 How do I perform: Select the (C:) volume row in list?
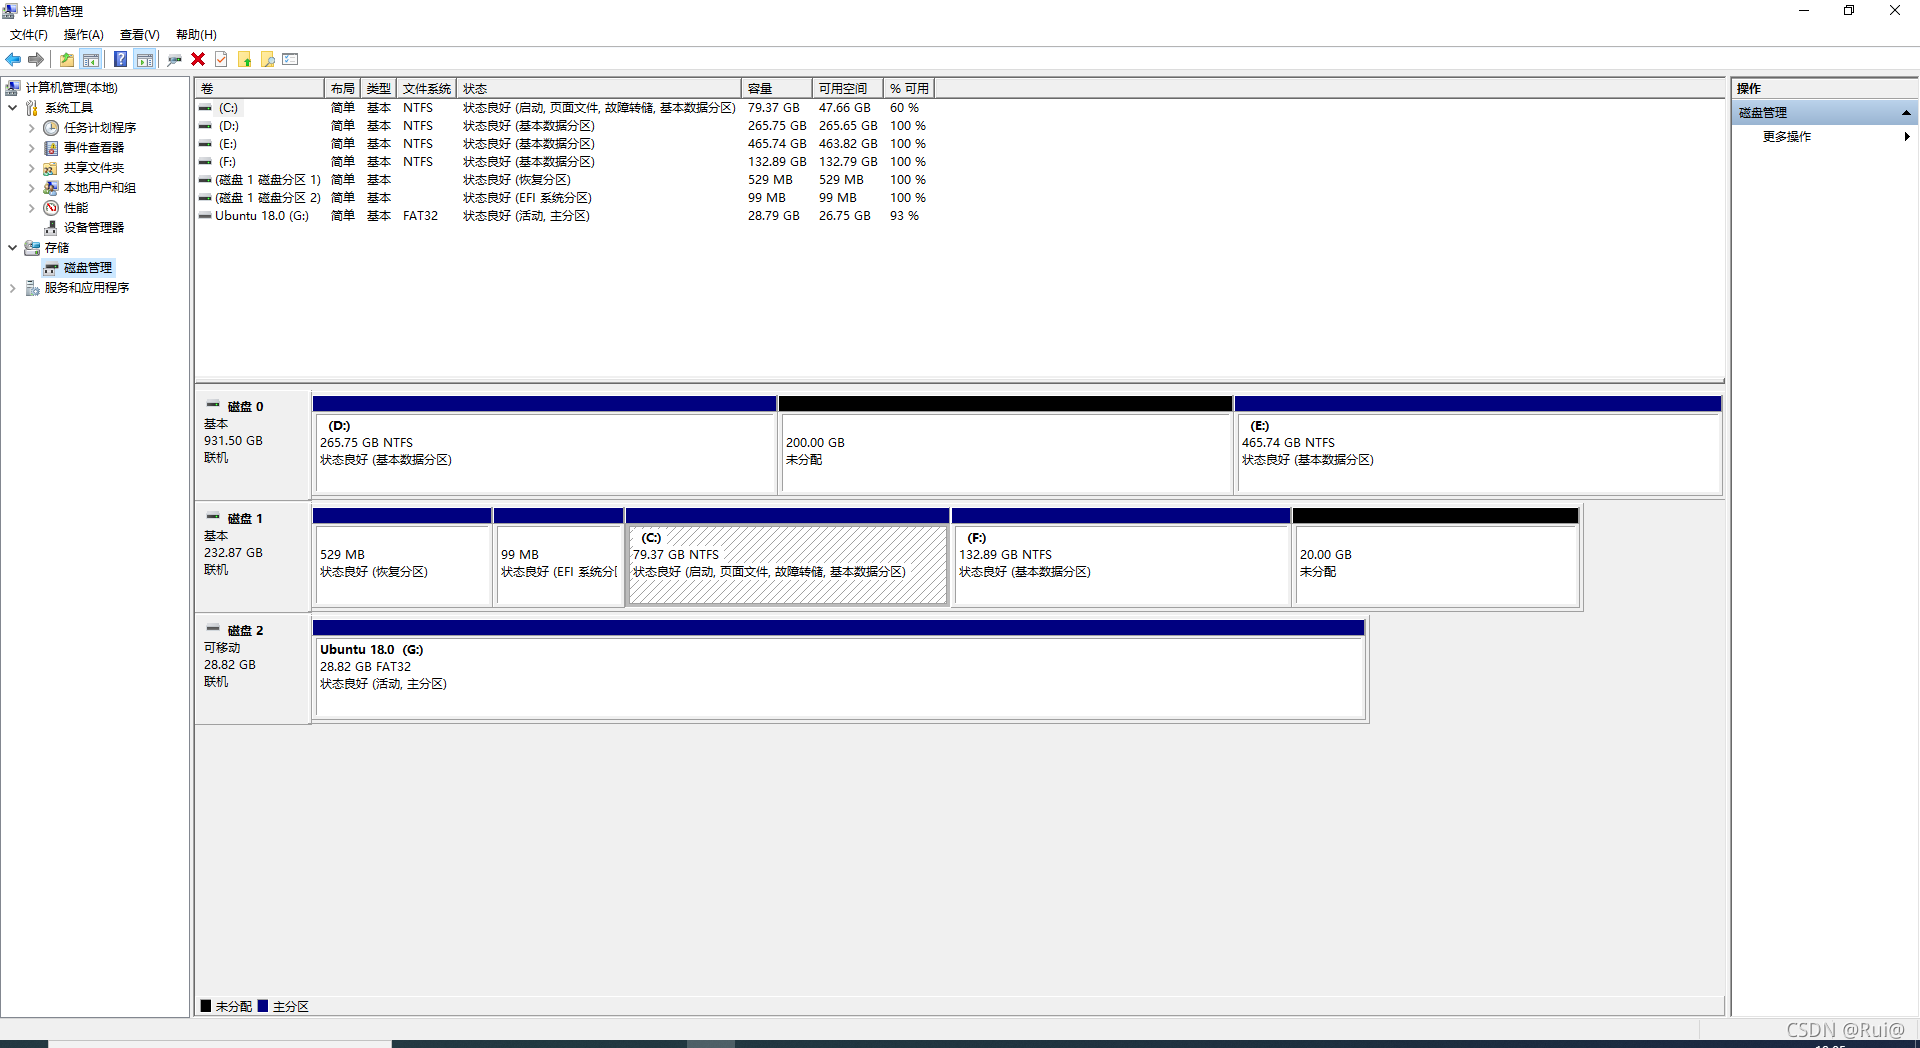(564, 108)
